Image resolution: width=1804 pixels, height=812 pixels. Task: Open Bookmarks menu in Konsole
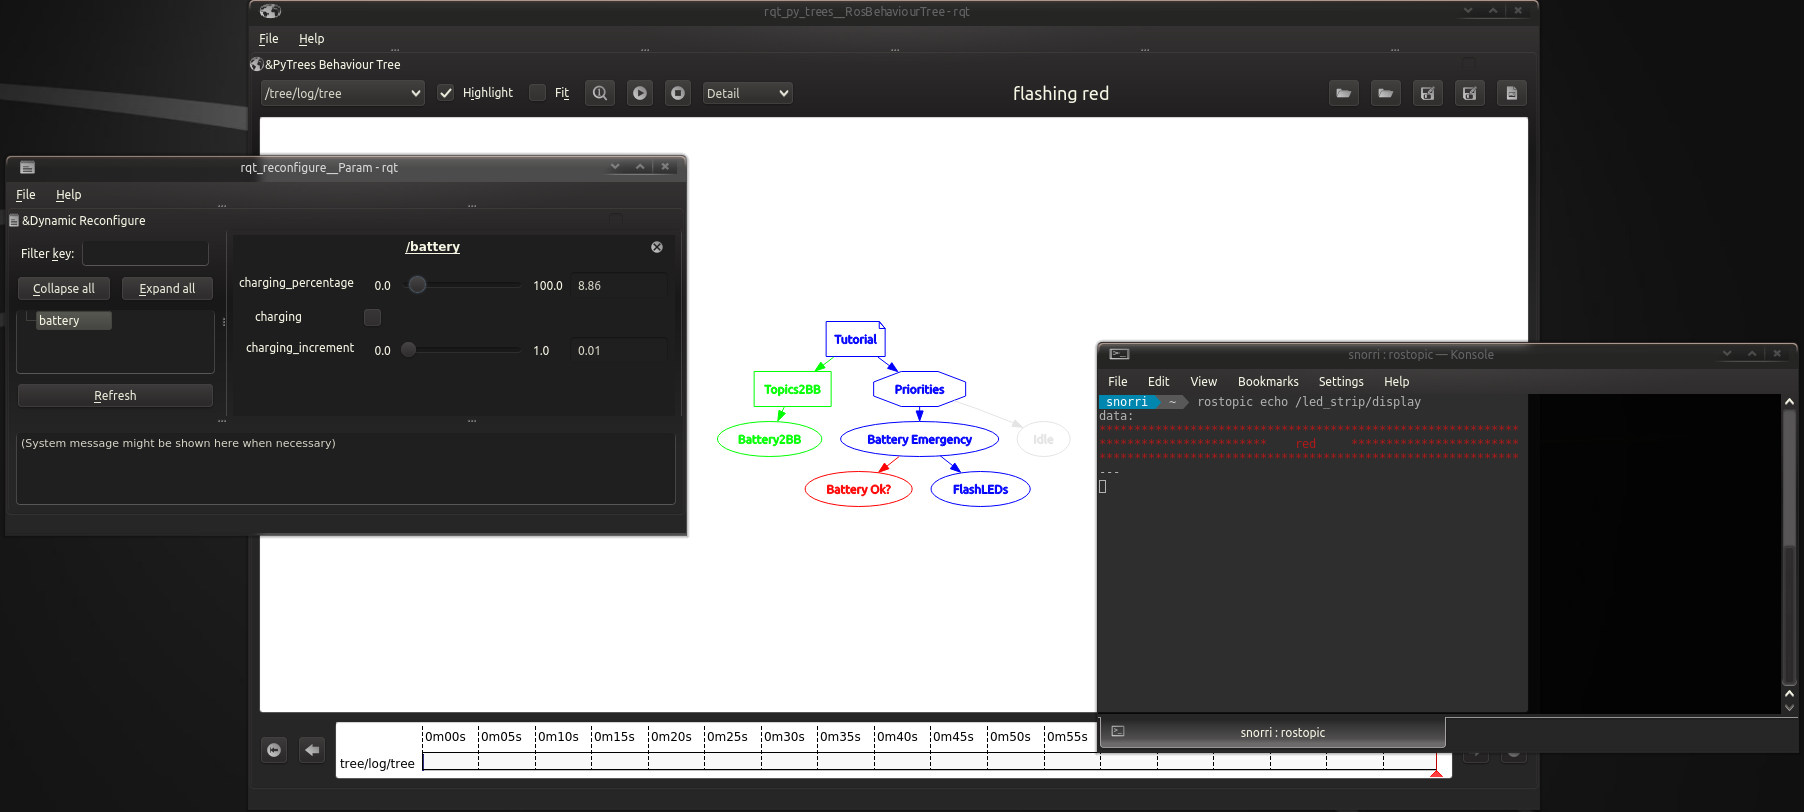(x=1267, y=382)
